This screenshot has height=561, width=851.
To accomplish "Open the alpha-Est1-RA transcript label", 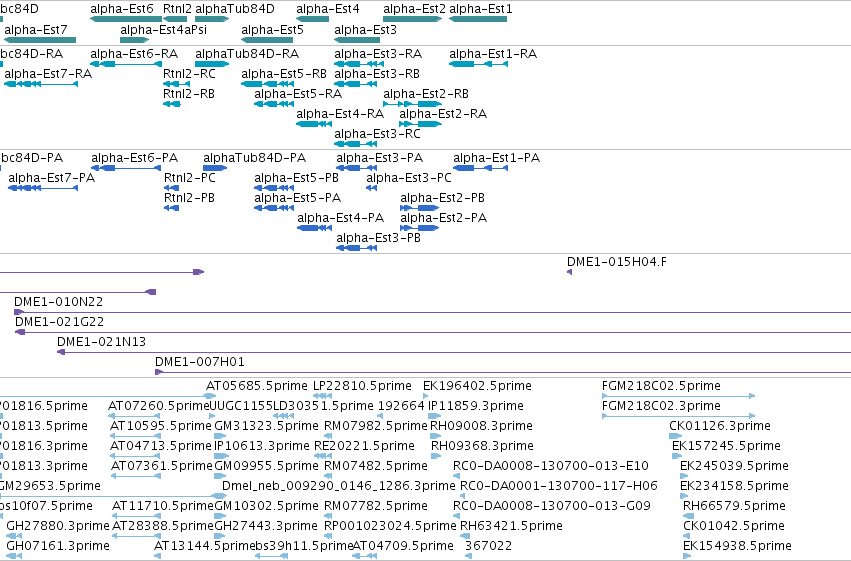I will coord(493,54).
